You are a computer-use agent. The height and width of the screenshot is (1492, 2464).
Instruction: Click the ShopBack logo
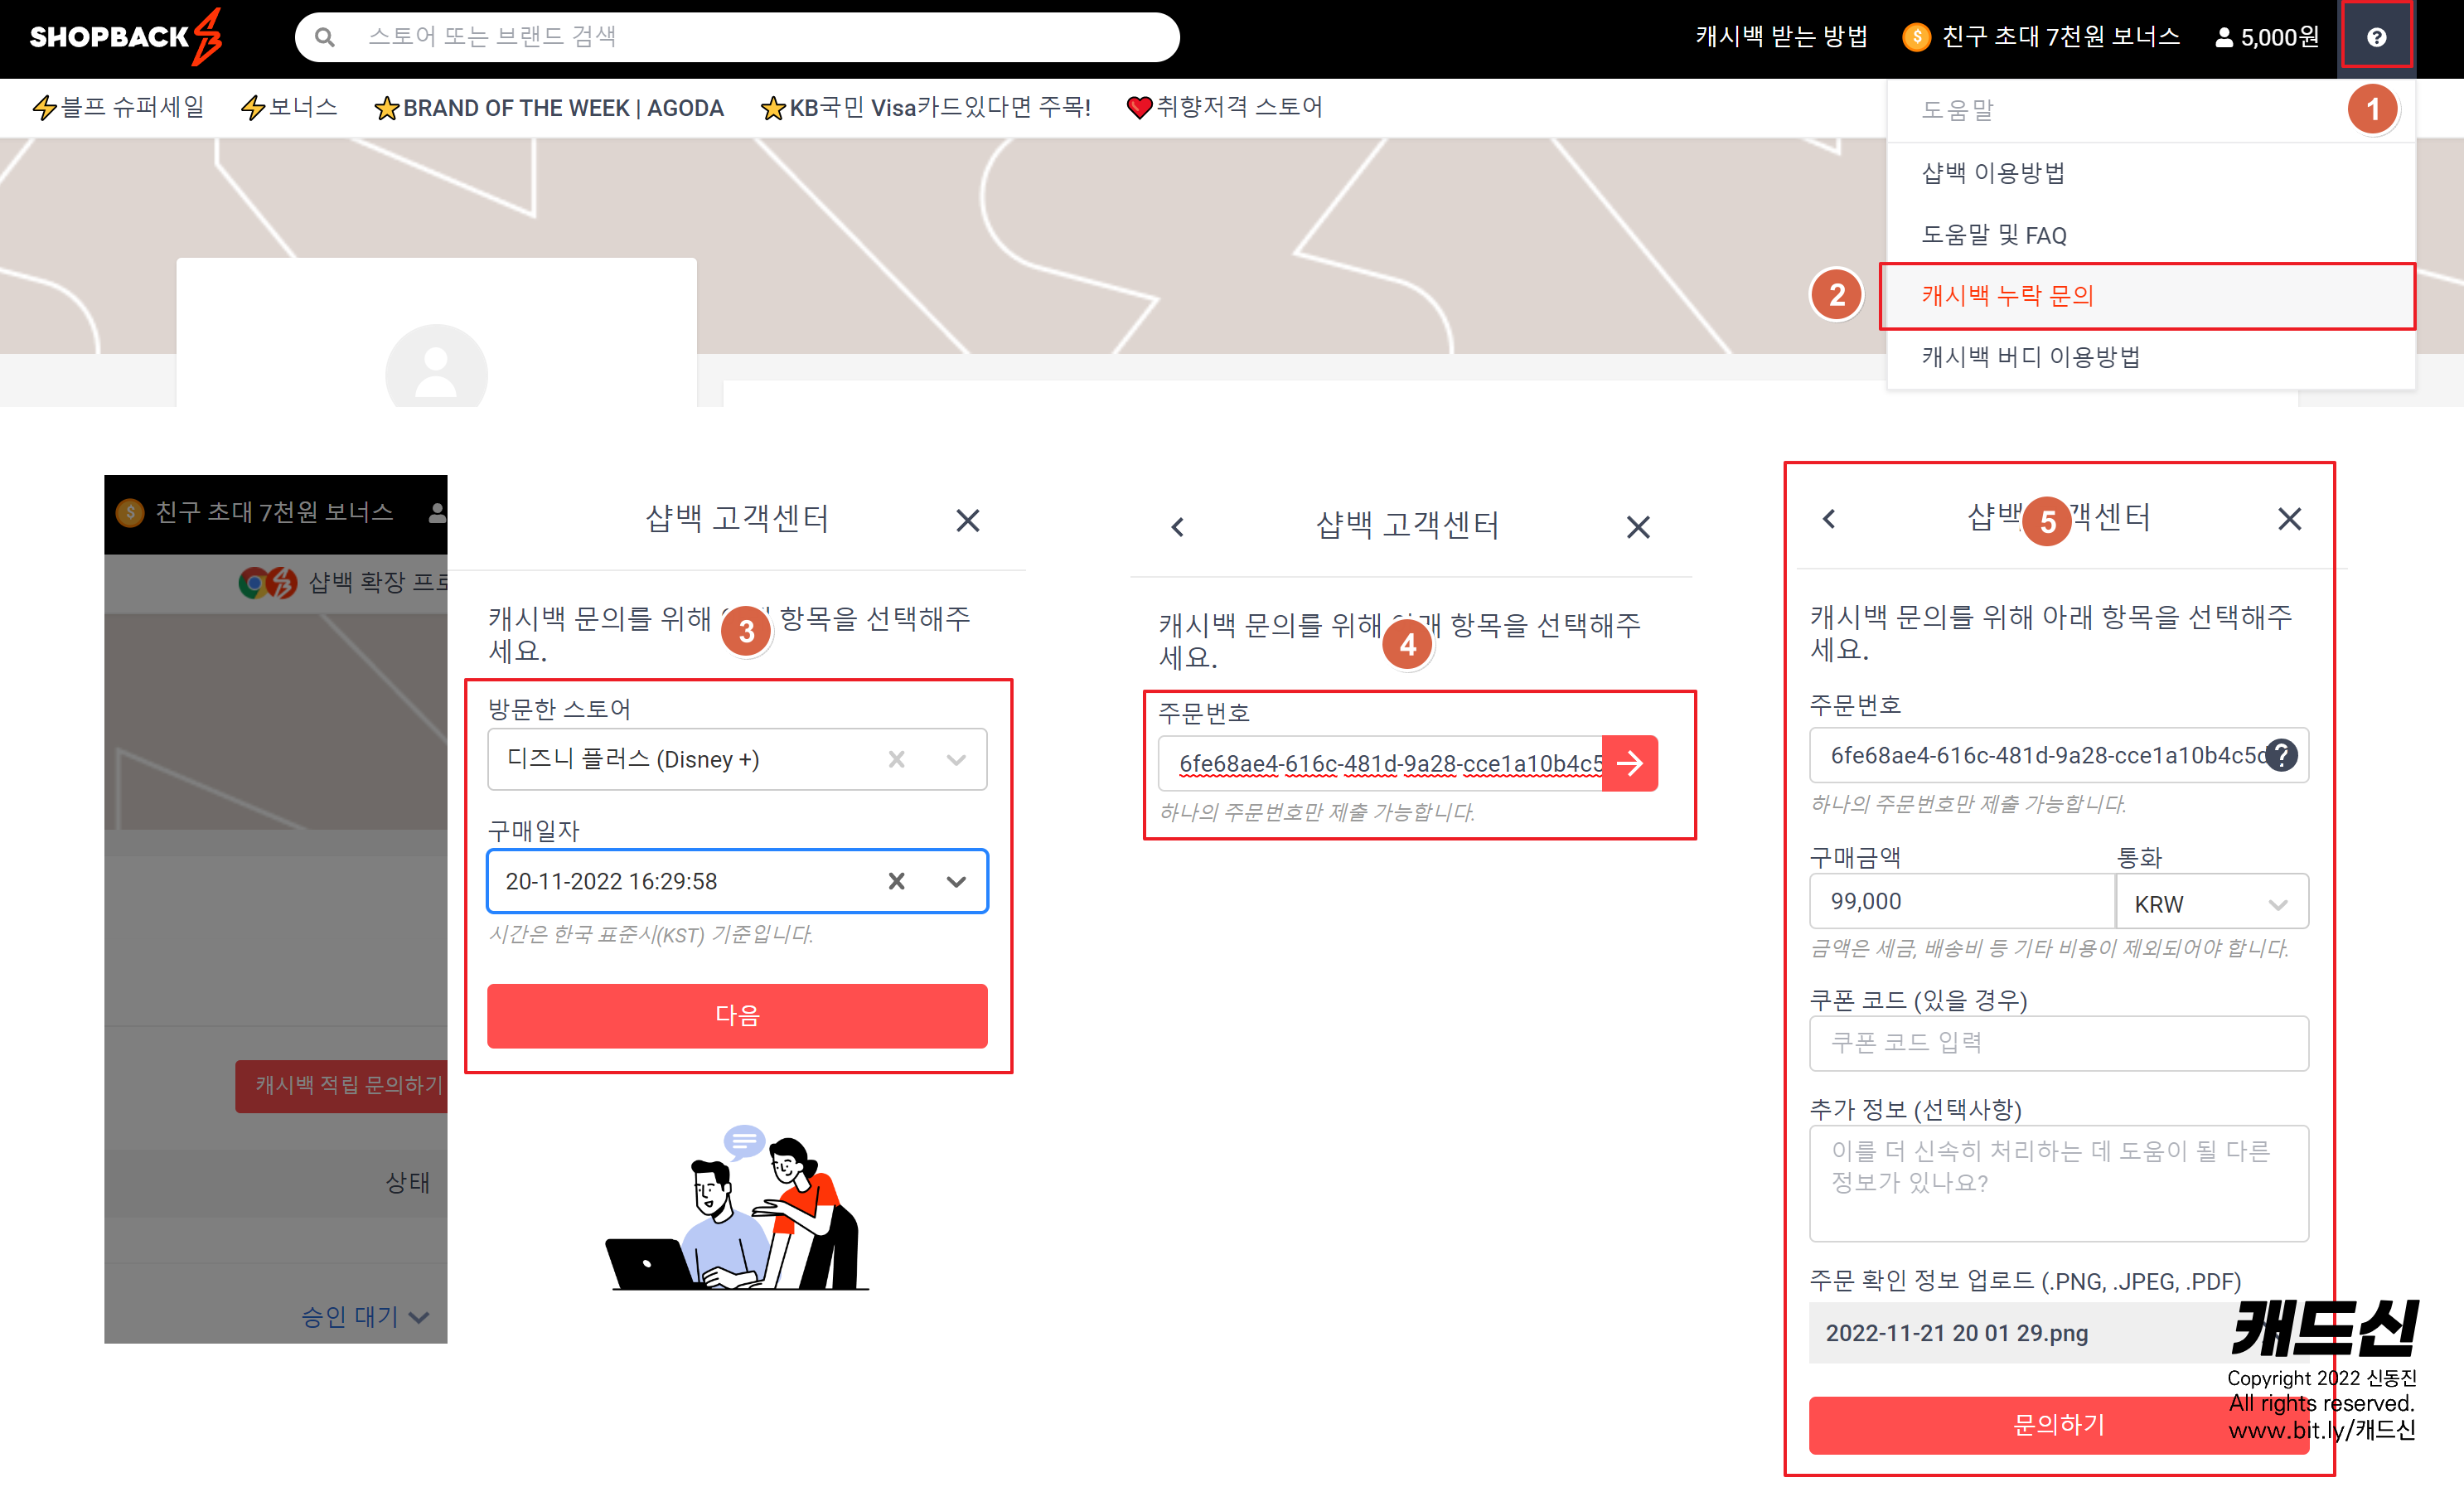(x=127, y=37)
